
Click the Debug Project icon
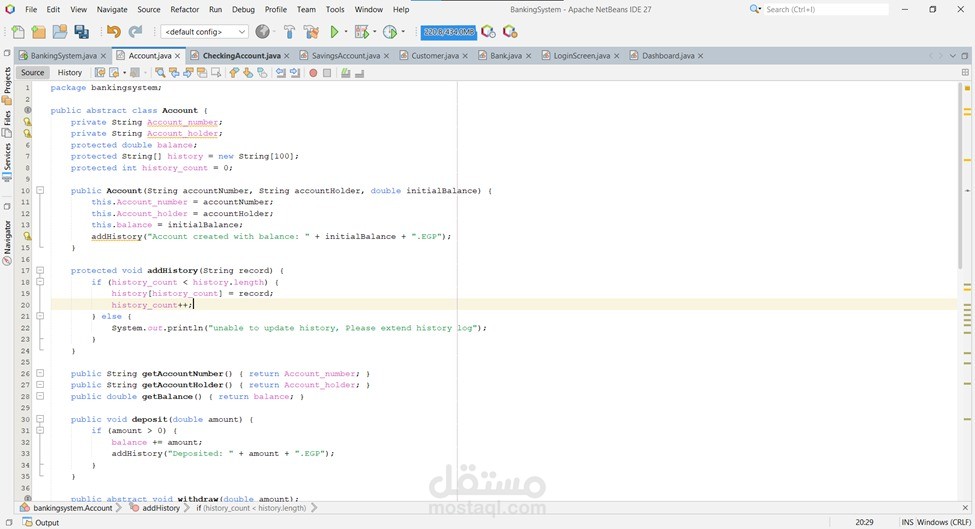(x=361, y=32)
